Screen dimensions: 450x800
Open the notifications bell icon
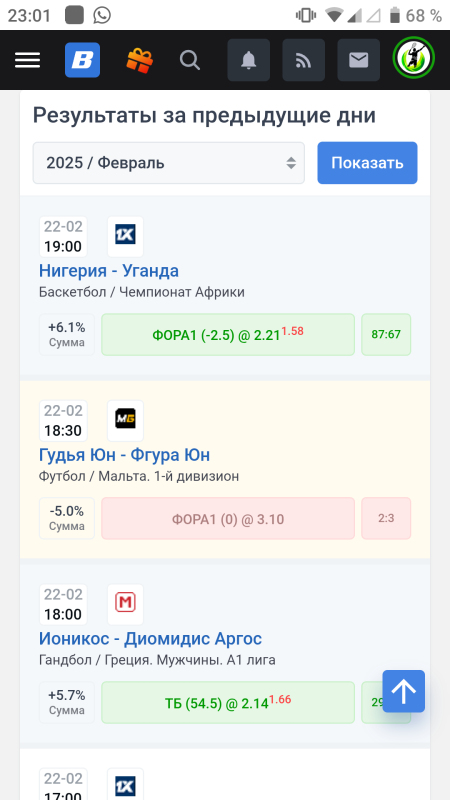coord(248,60)
